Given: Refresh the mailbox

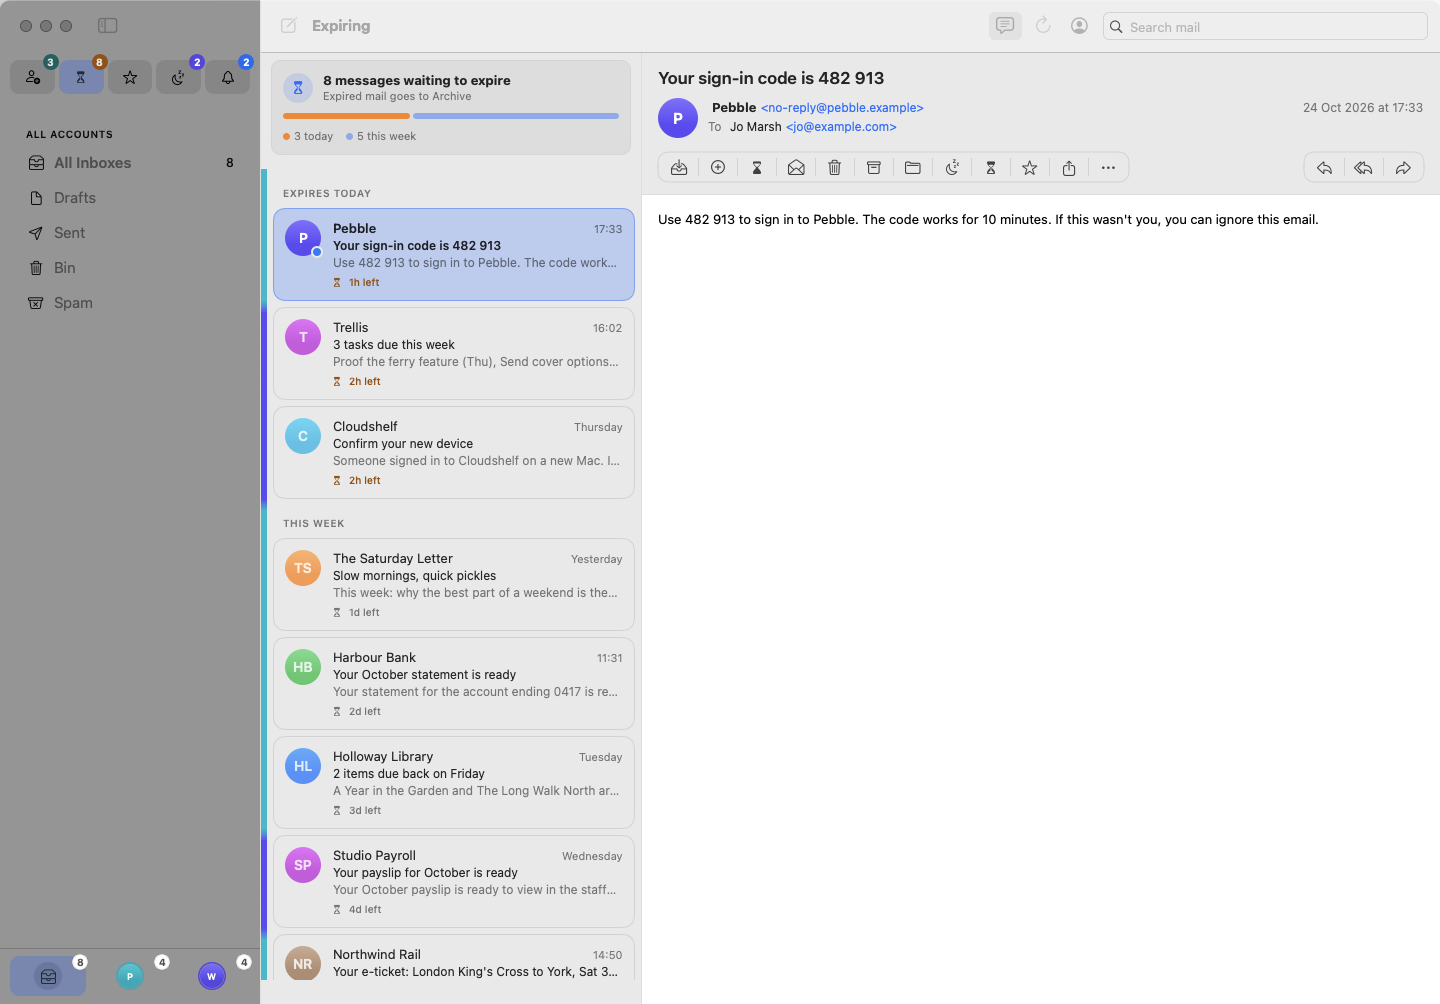Looking at the screenshot, I should (1043, 26).
